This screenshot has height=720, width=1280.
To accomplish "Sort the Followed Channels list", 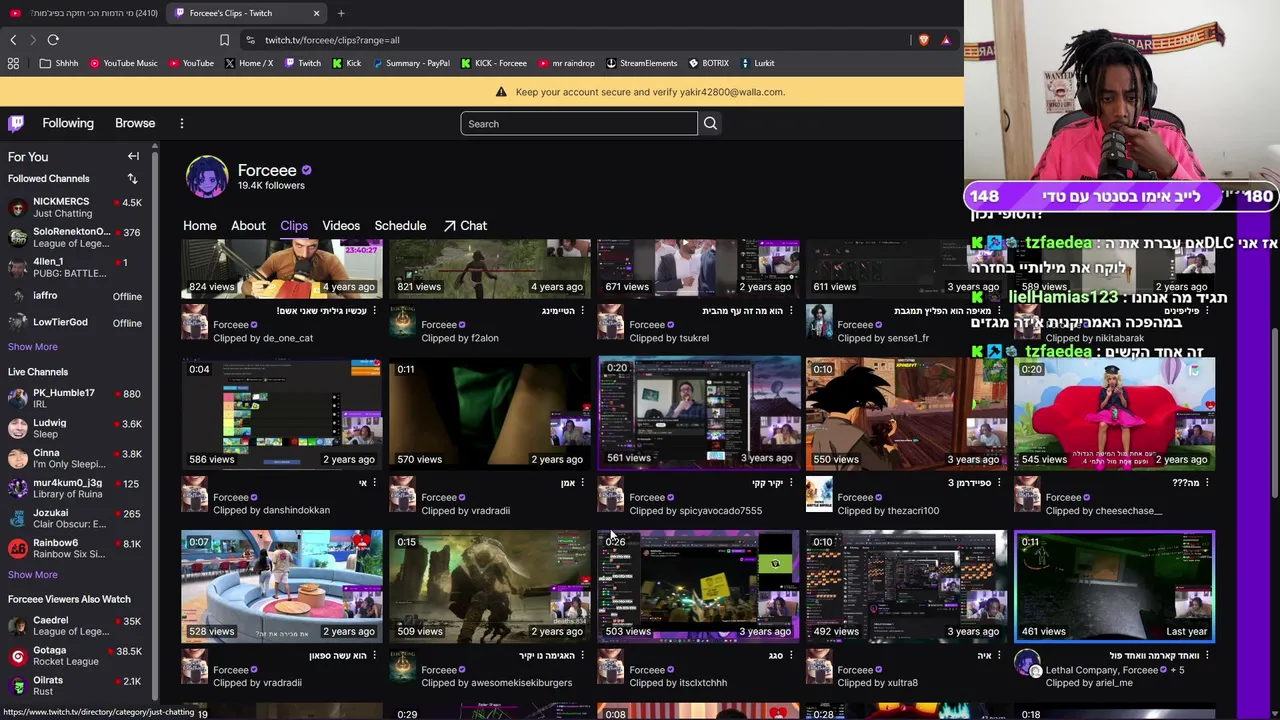I will 132,179.
